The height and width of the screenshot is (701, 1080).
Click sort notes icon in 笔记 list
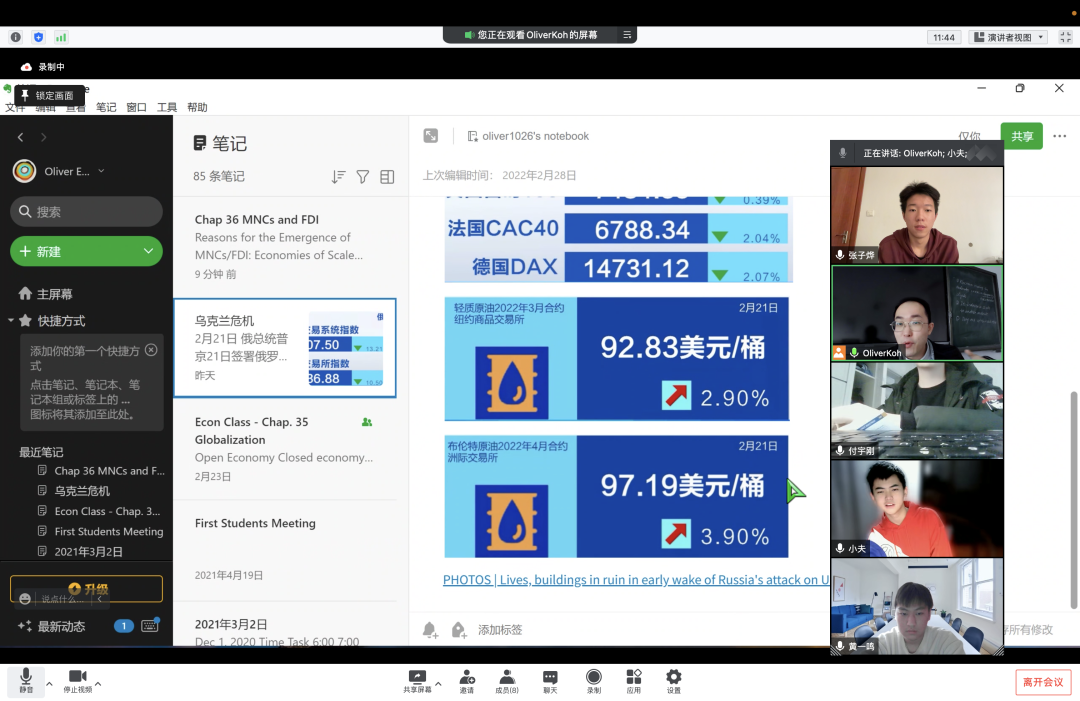pos(338,177)
